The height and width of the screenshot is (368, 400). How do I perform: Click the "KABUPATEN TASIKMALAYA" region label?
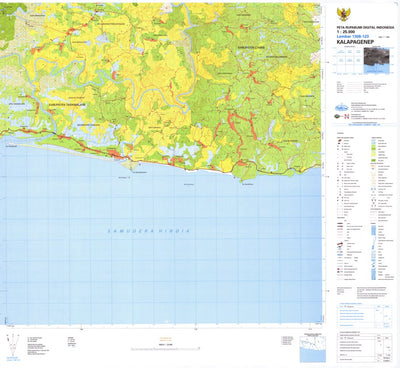coord(68,104)
